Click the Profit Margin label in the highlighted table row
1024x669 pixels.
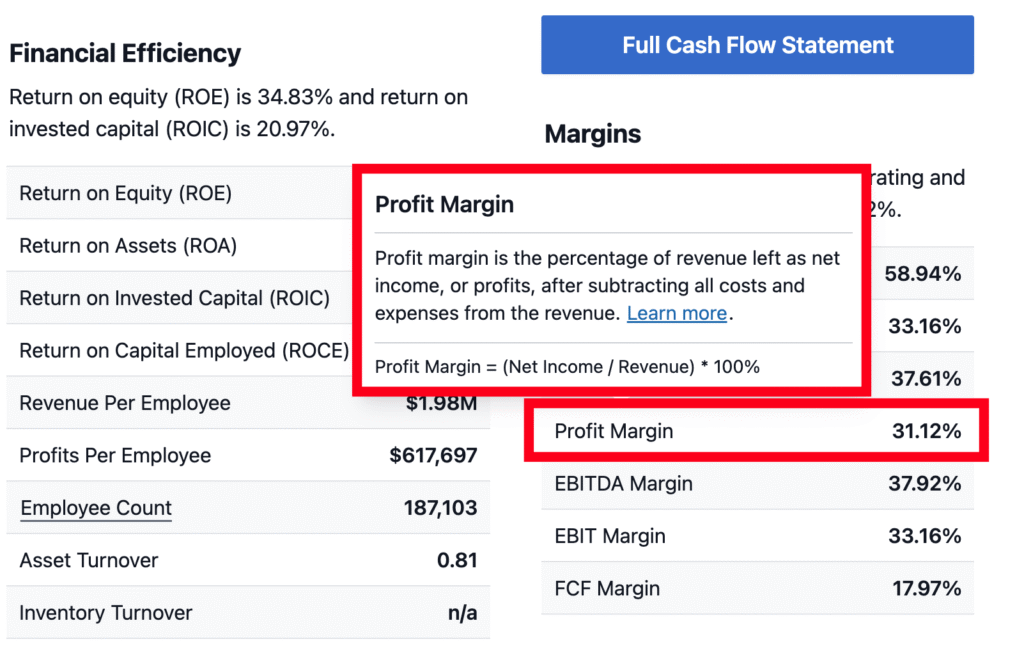[x=614, y=431]
